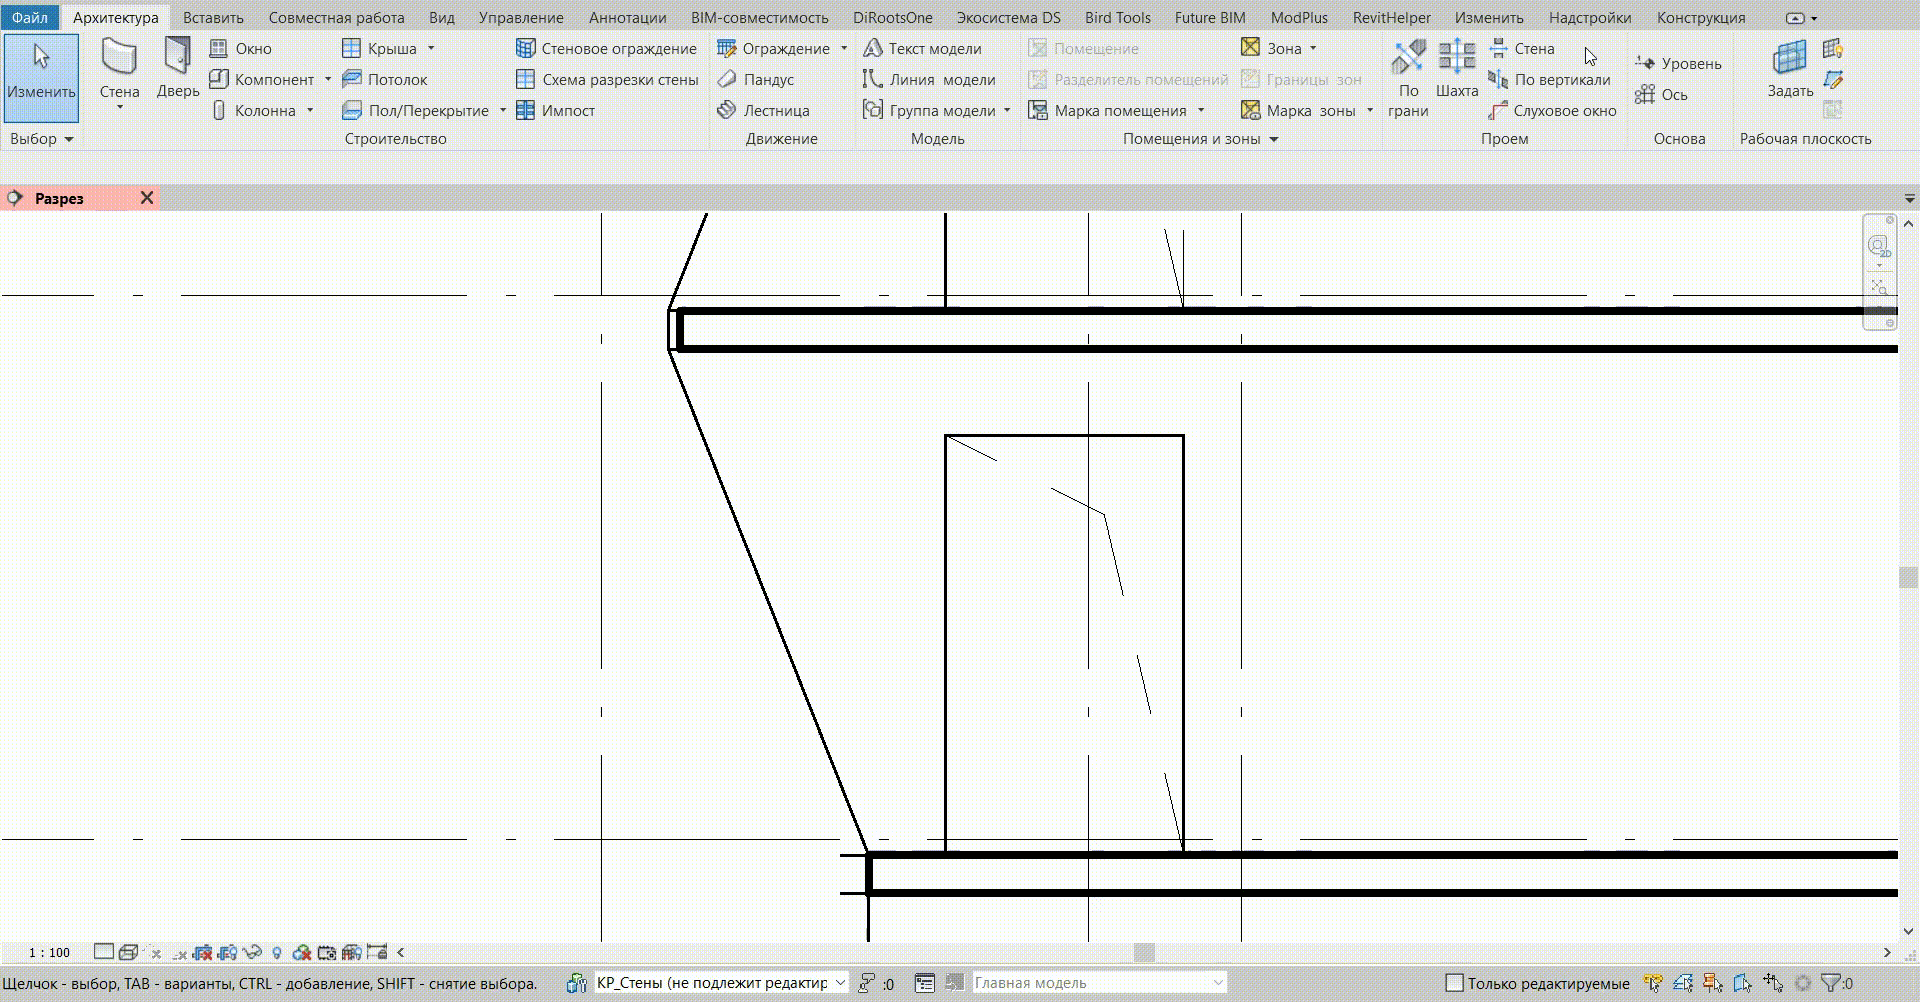Click Схема разрезки стены (Curtain Grid)
This screenshot has width=1920, height=1002.
coord(607,79)
